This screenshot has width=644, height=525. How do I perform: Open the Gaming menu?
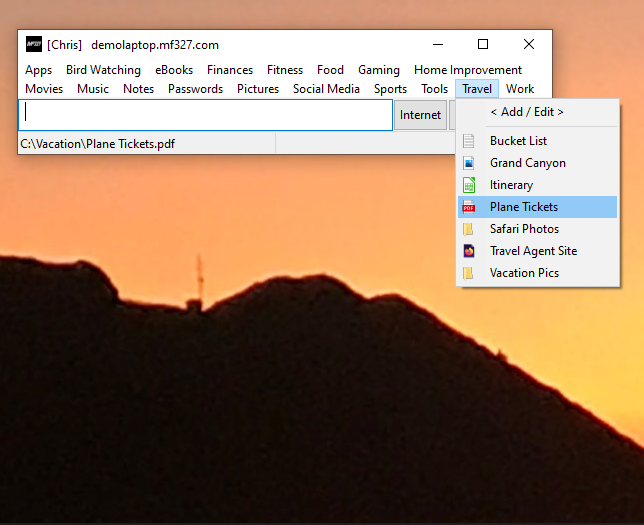379,70
